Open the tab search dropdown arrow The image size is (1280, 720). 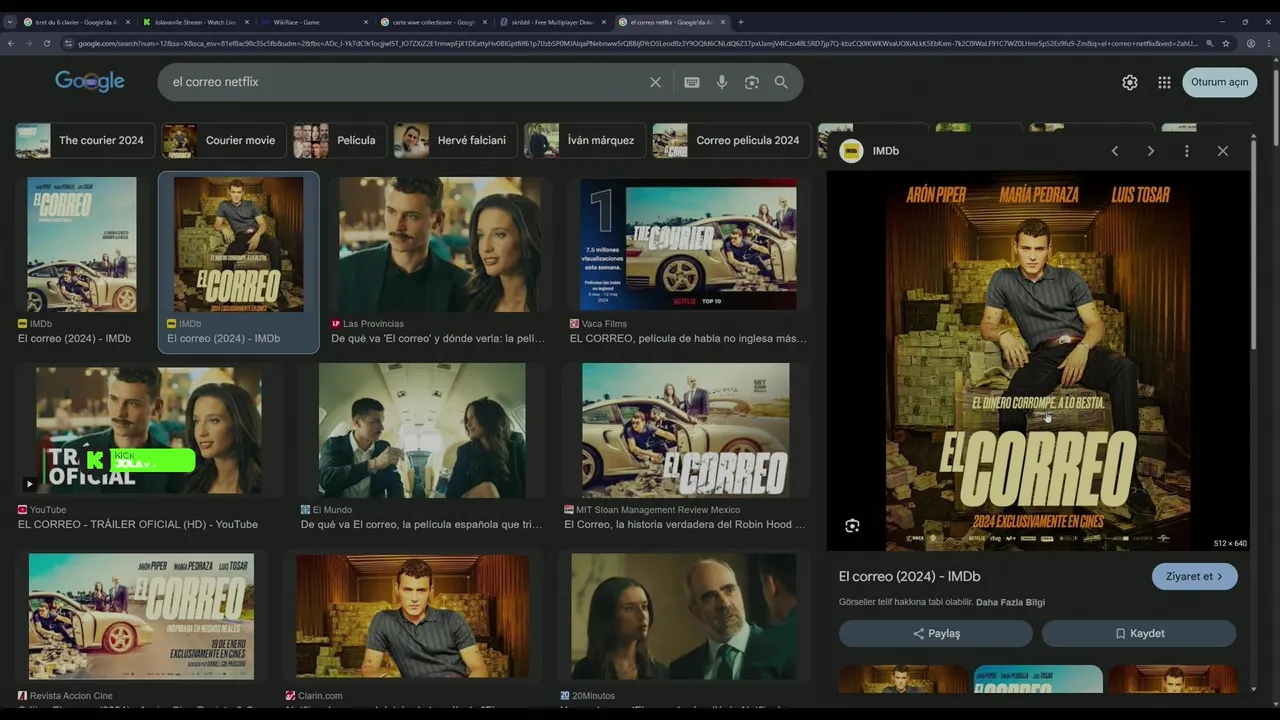click(10, 22)
